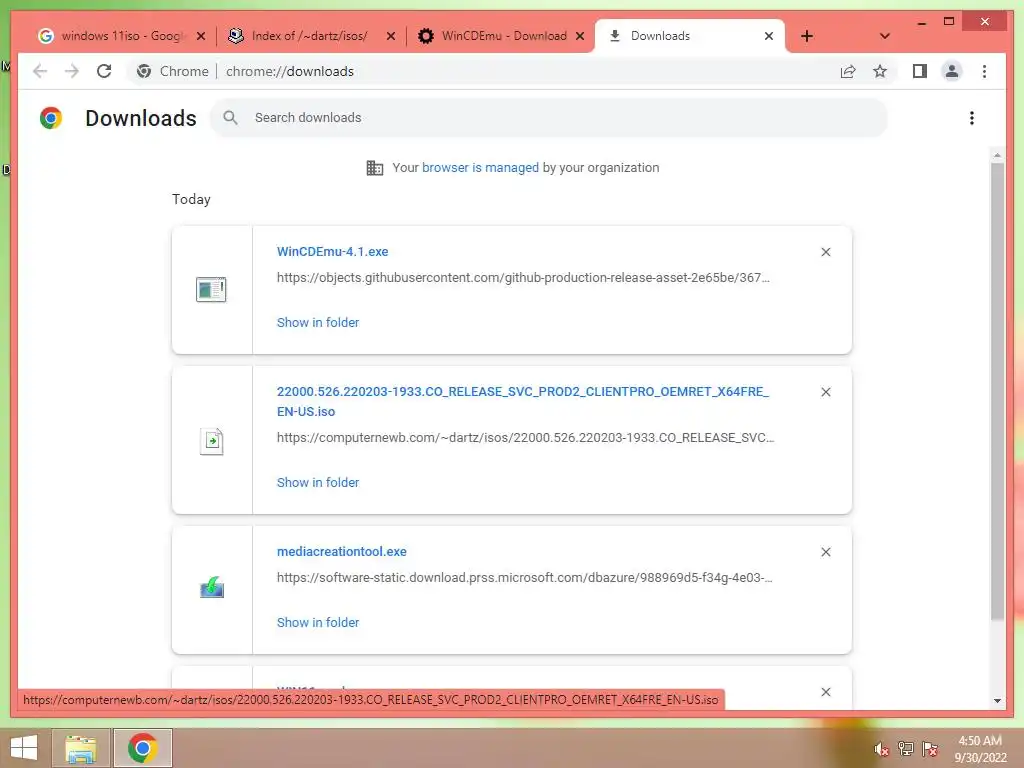Click the 'Downloads' page title
The height and width of the screenshot is (768, 1024).
click(141, 118)
